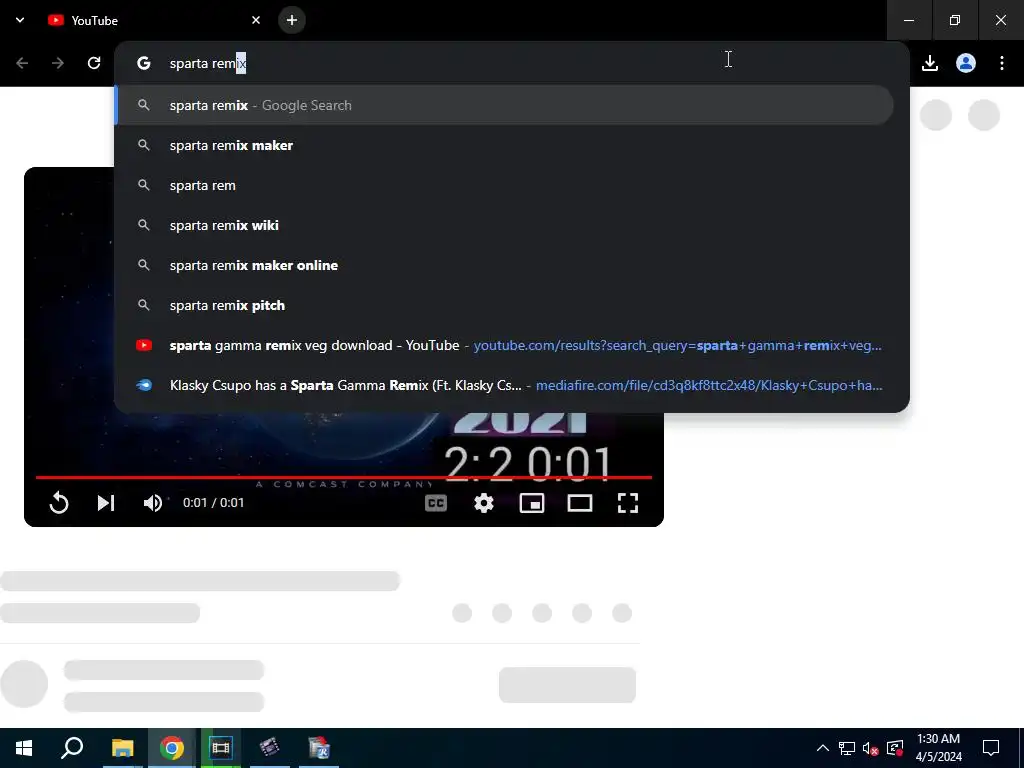1024x768 pixels.
Task: Click the red video progress bar
Action: tap(344, 477)
